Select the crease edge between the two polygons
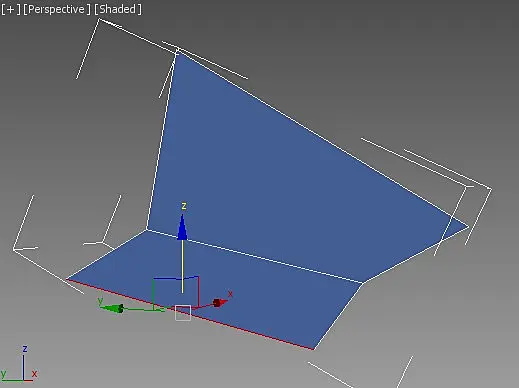This screenshot has height=388, width=519. 255,256
